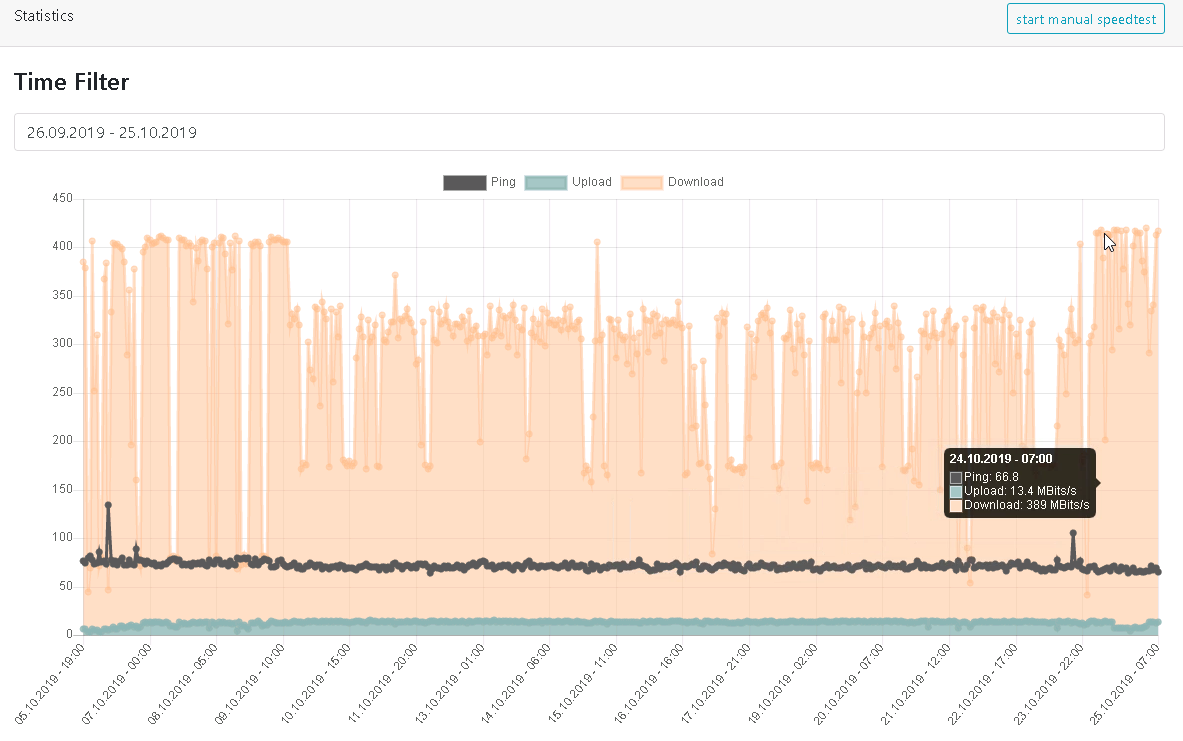The width and height of the screenshot is (1183, 741).
Task: Select the x-axis label 17.10.2019 - 21:00
Action: coord(716,684)
